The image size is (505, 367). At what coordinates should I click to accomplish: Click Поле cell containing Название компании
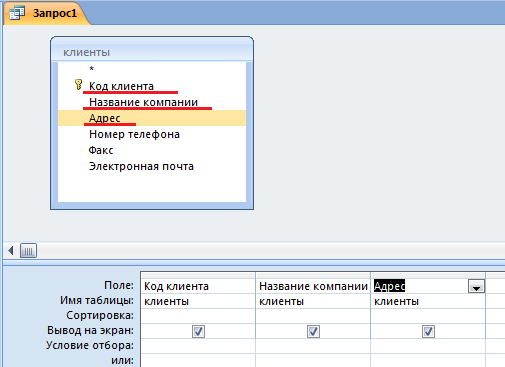point(313,286)
